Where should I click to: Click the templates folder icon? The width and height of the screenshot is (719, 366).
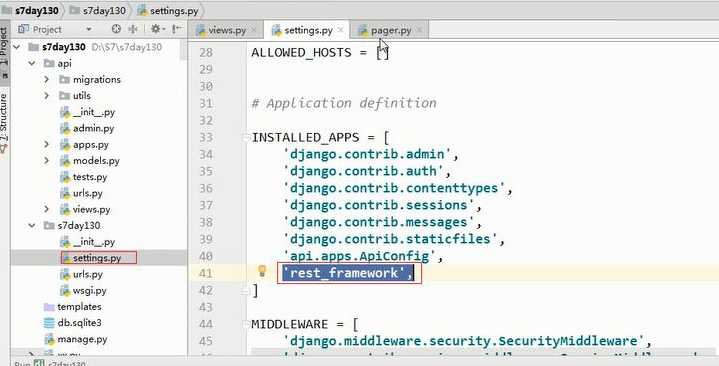tap(49, 306)
